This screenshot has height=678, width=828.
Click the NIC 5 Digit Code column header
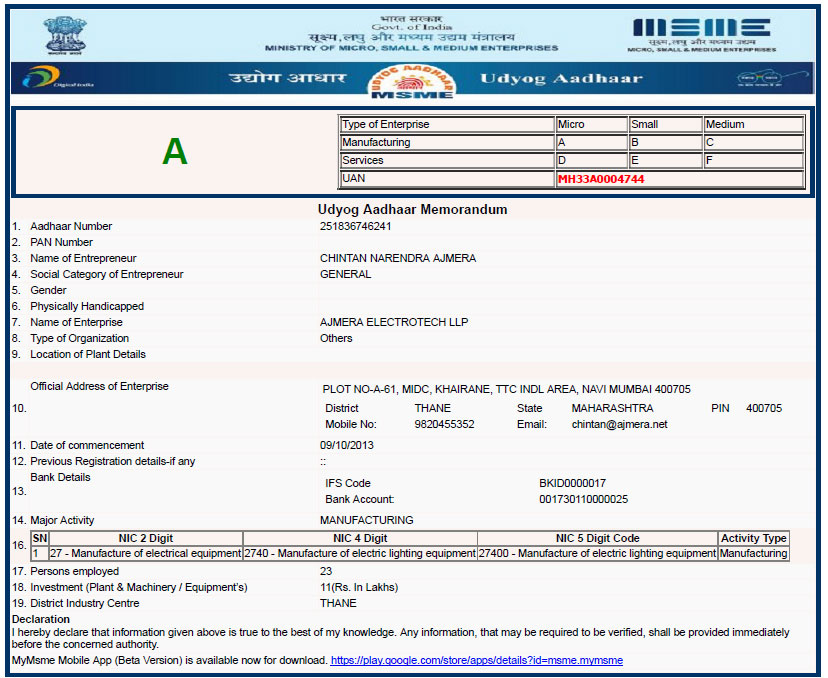coord(597,538)
